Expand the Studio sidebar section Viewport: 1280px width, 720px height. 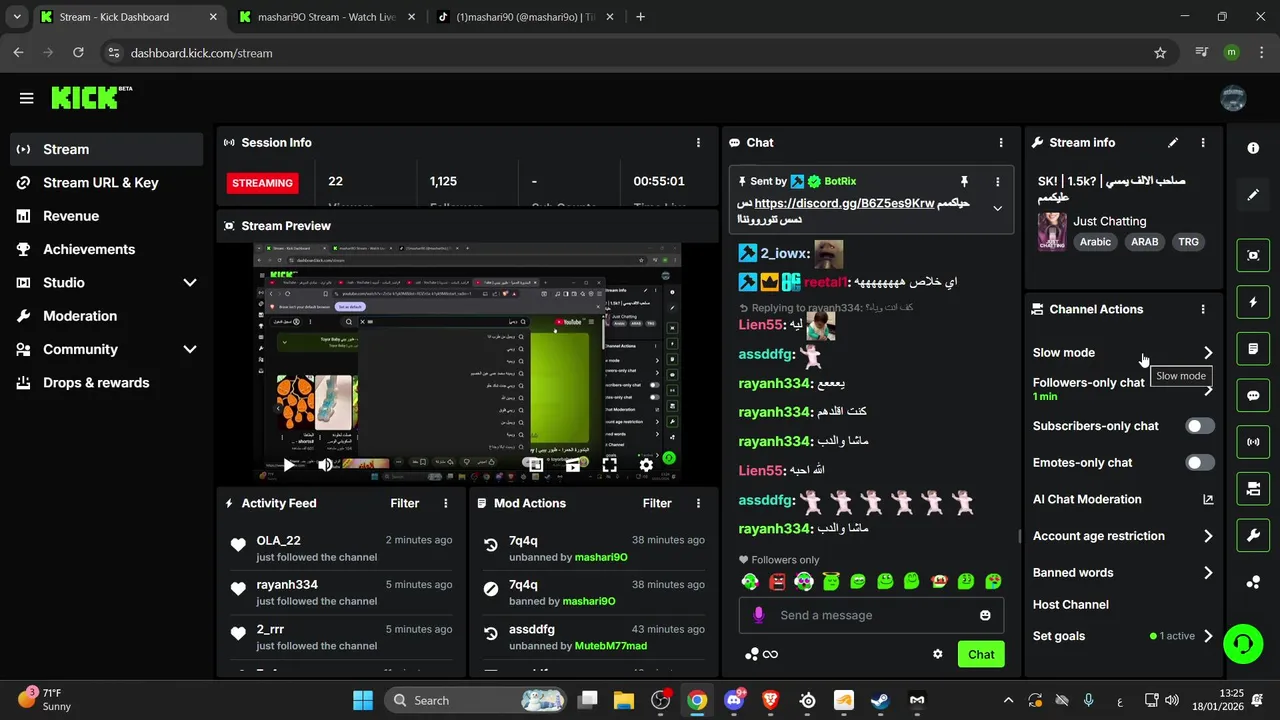(190, 283)
